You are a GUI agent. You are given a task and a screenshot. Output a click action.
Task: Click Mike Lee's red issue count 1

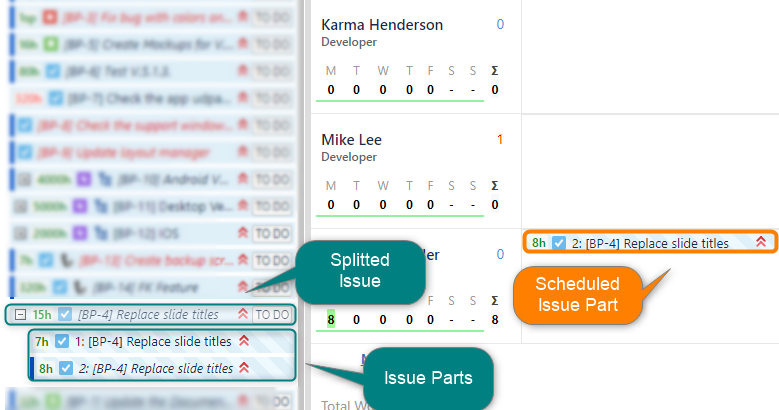pos(500,140)
